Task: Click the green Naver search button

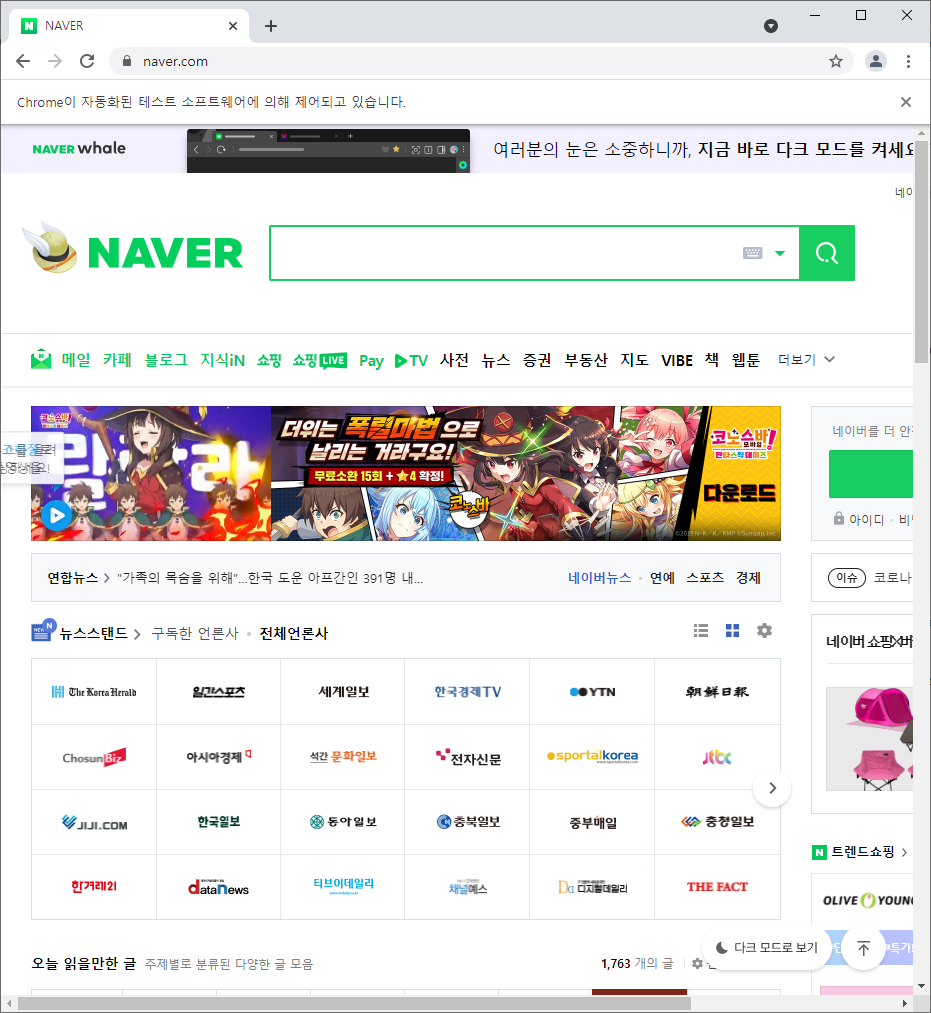Action: 826,253
